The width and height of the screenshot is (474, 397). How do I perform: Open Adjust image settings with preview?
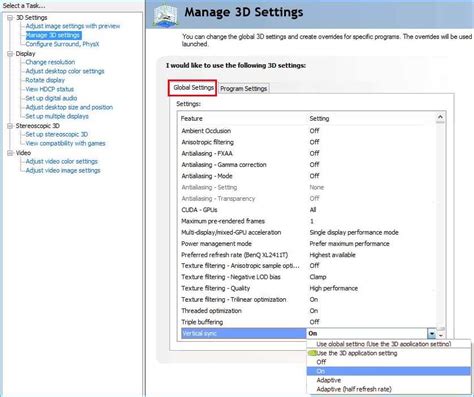point(73,26)
